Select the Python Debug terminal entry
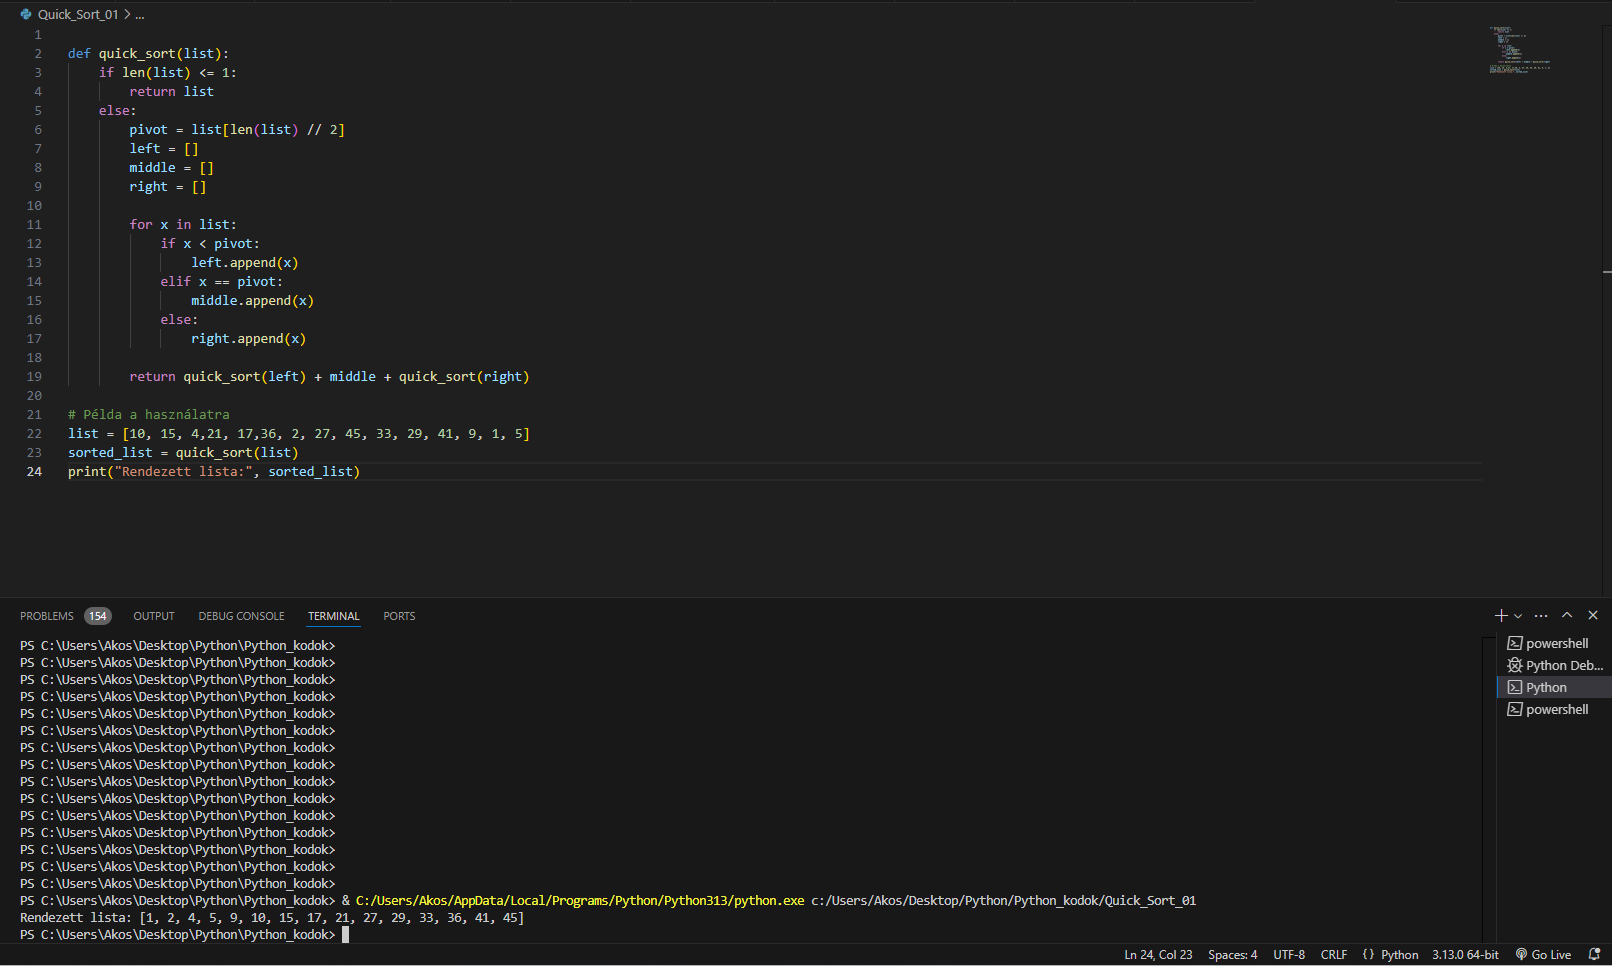The width and height of the screenshot is (1612, 966). 1555,665
